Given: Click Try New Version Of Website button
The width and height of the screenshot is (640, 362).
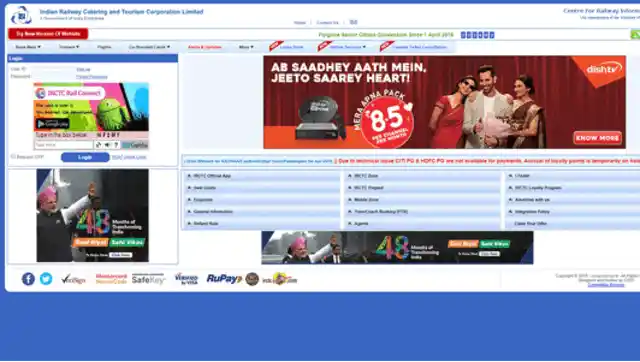Looking at the screenshot, I should [x=48, y=34].
